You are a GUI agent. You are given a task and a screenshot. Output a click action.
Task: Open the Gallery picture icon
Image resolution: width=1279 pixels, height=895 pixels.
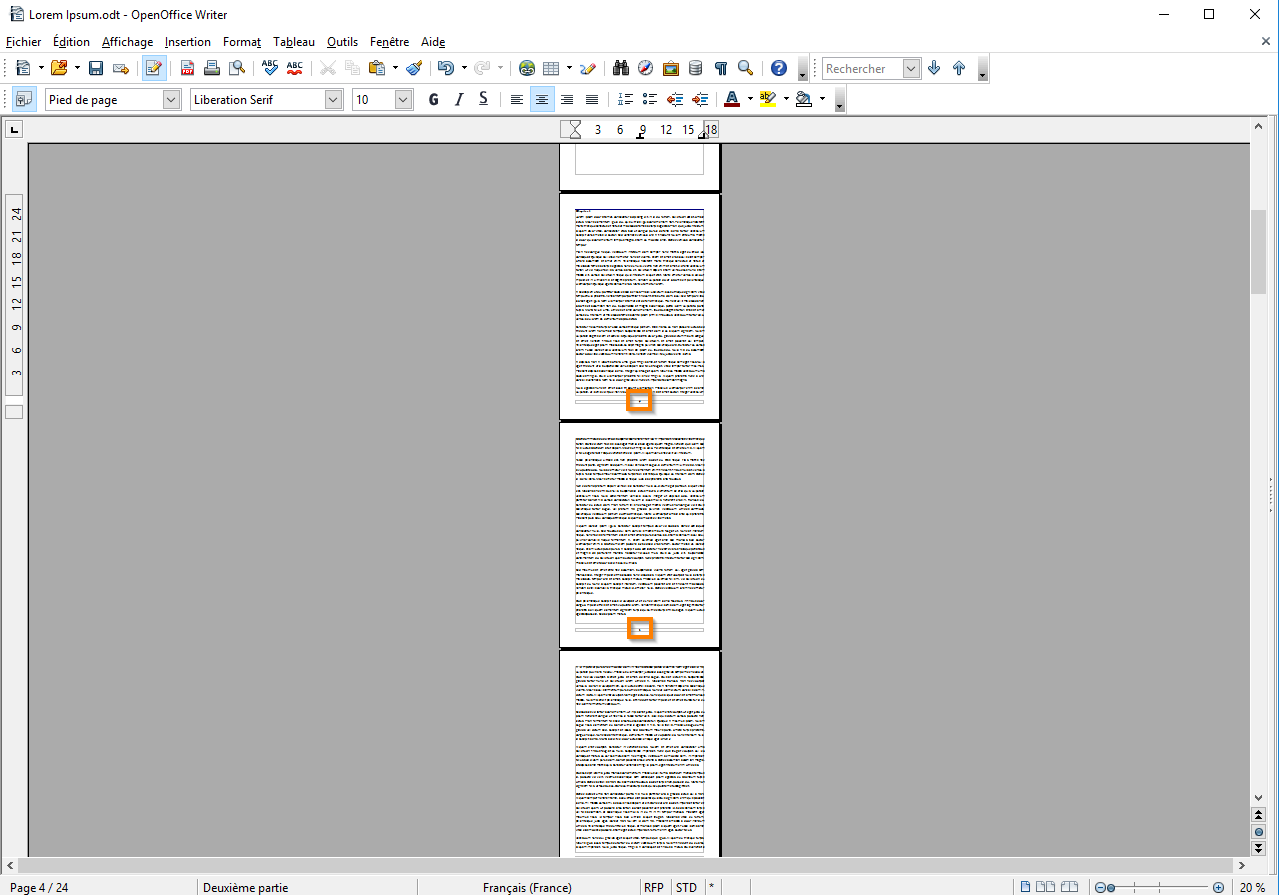pos(671,68)
